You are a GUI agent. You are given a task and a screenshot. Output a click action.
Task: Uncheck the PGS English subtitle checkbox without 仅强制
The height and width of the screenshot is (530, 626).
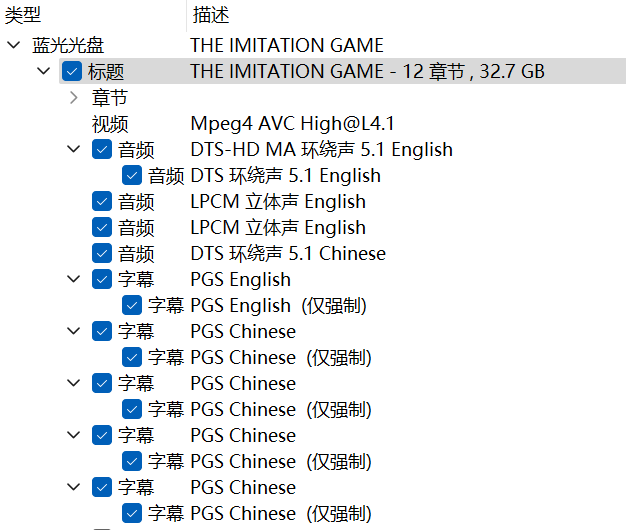102,279
